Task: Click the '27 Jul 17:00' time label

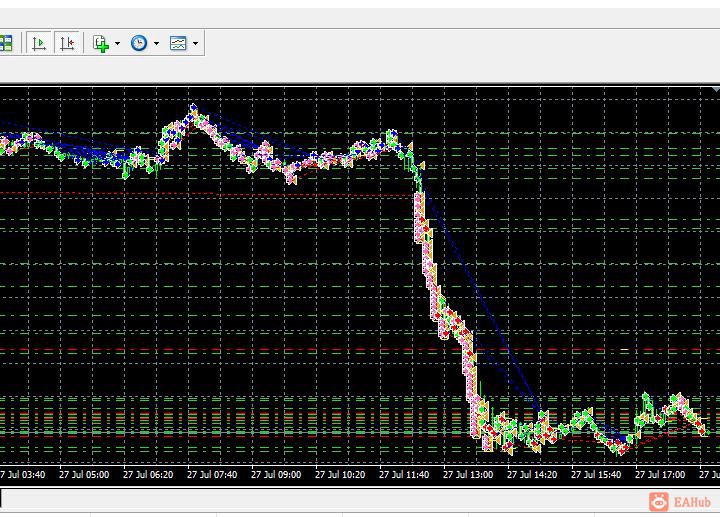Action: click(660, 475)
